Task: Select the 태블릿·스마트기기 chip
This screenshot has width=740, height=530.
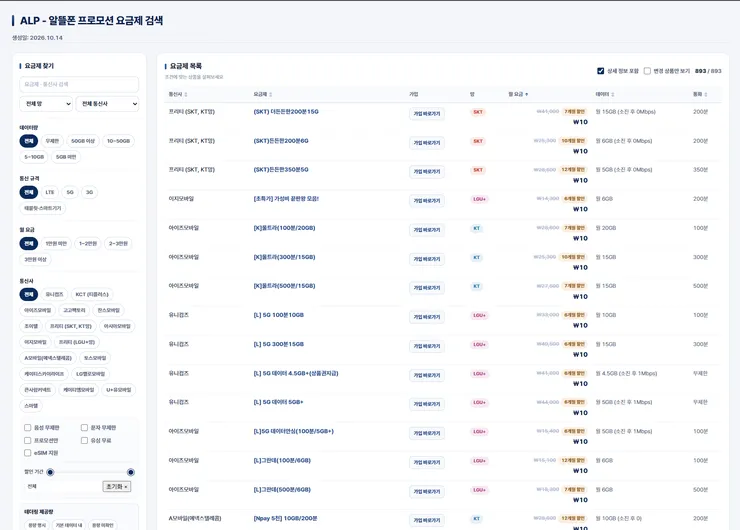Action: click(42, 208)
